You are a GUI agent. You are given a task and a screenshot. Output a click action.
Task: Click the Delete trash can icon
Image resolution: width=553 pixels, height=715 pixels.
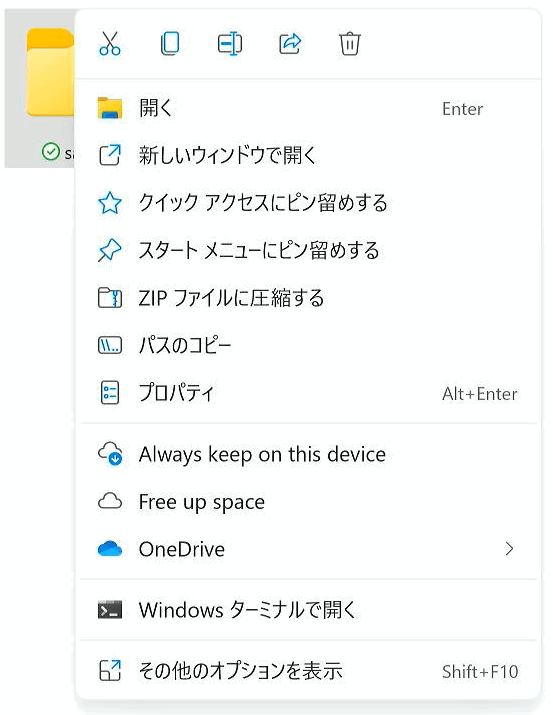pos(350,44)
